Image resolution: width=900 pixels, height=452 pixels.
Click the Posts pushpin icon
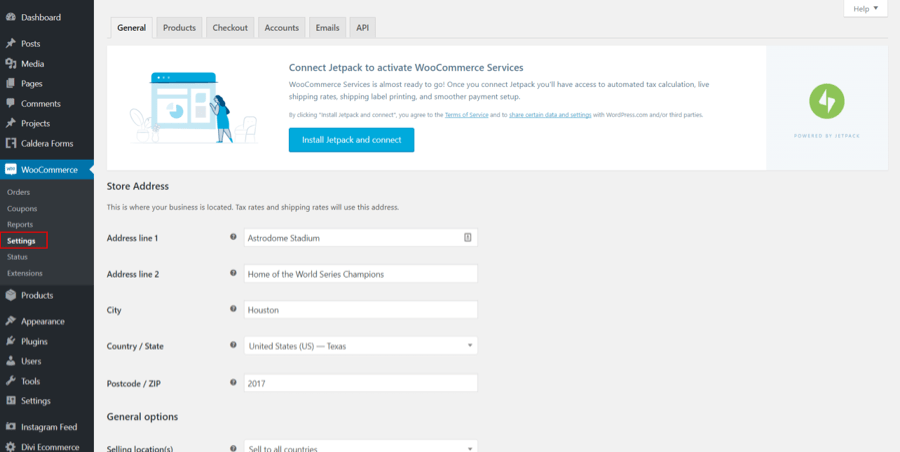[x=10, y=43]
